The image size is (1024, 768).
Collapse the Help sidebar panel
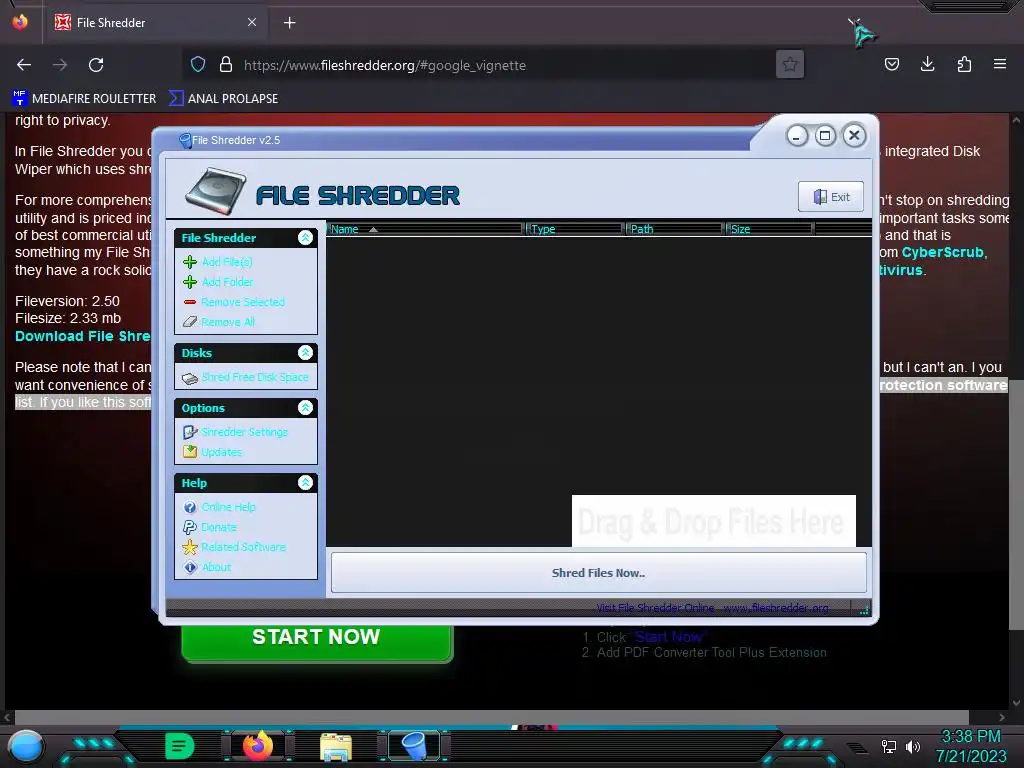[305, 483]
